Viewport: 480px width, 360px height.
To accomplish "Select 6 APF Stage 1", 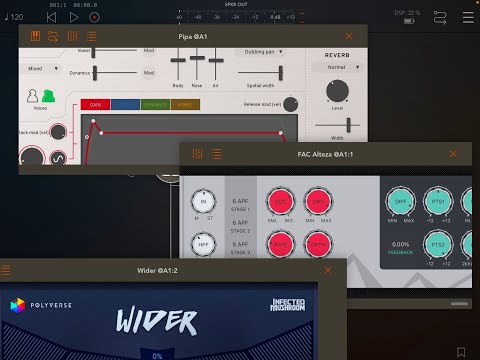I will tap(240, 205).
